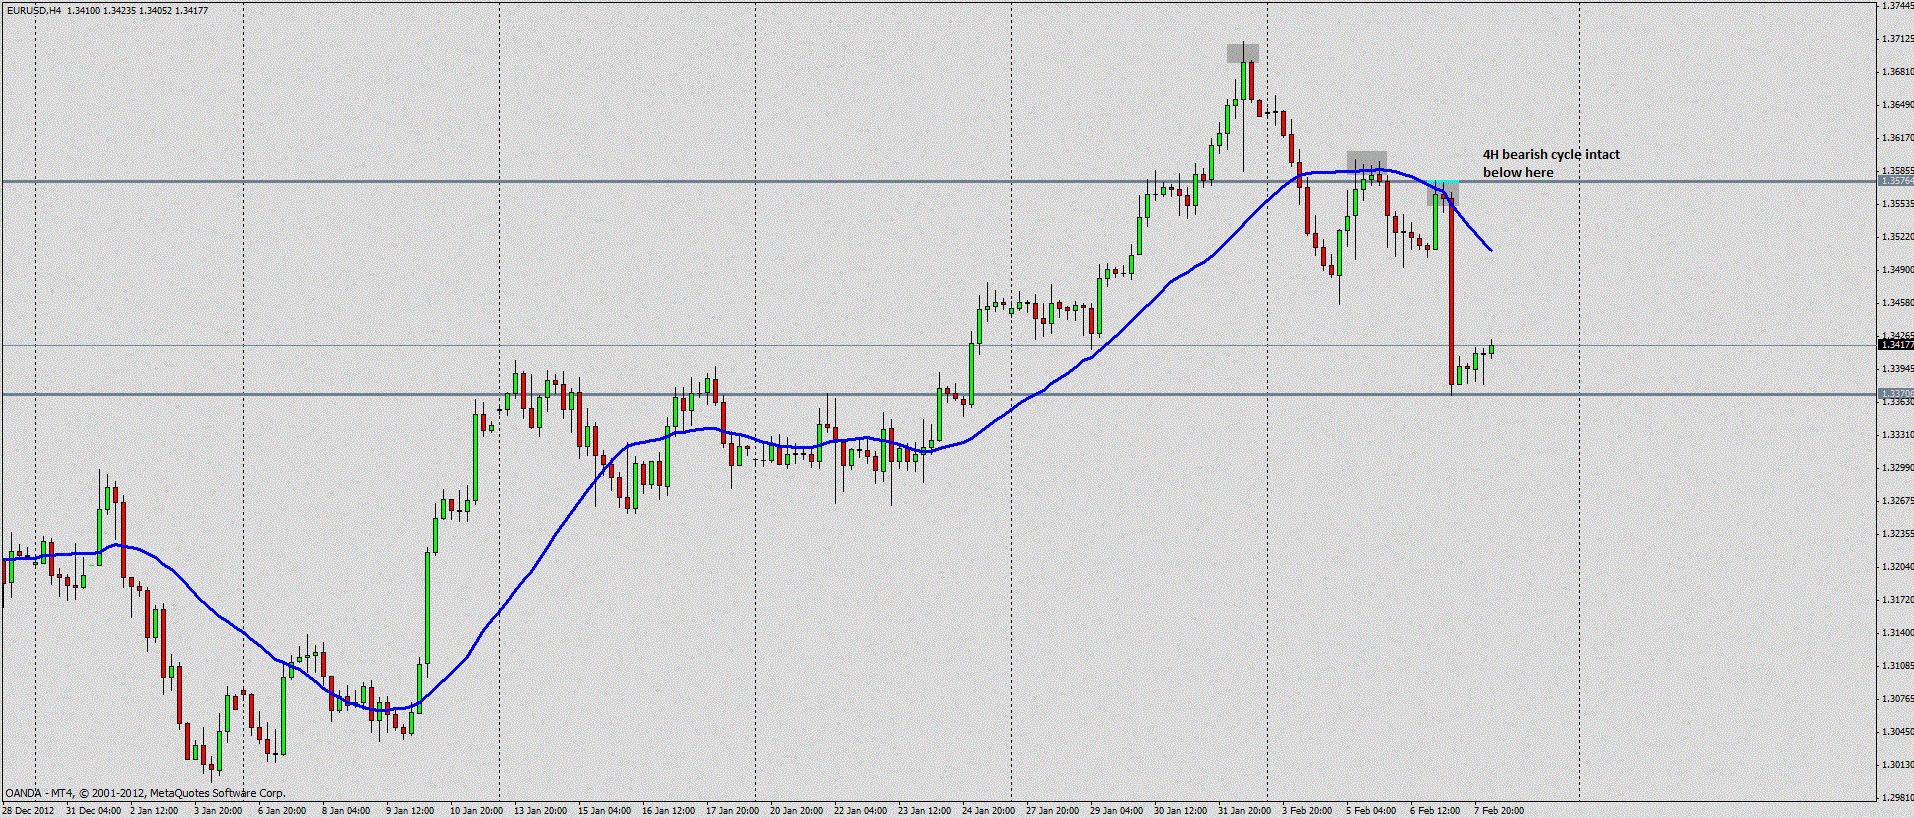The height and width of the screenshot is (818, 1914).
Task: Click the current price label 1.34177
Action: 1895,345
